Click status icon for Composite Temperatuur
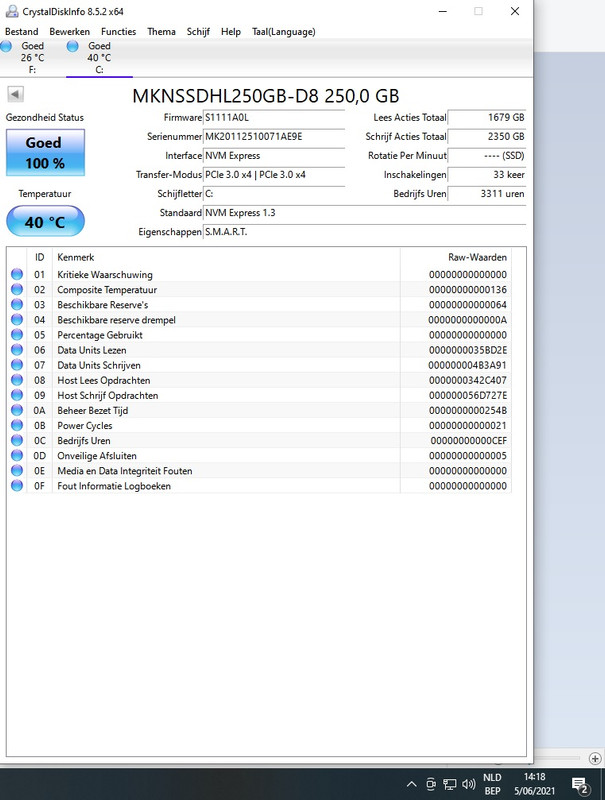This screenshot has height=800, width=605. click(17, 289)
